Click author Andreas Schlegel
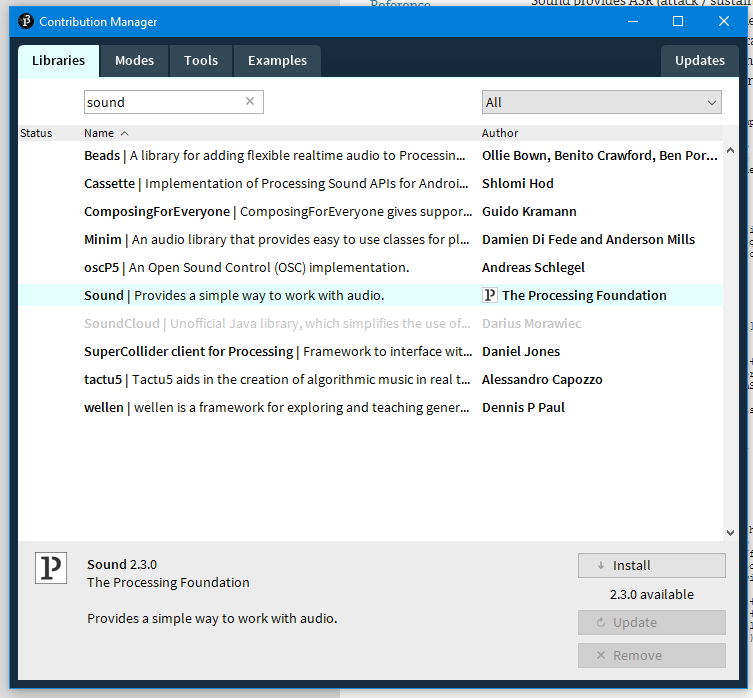 pos(533,267)
